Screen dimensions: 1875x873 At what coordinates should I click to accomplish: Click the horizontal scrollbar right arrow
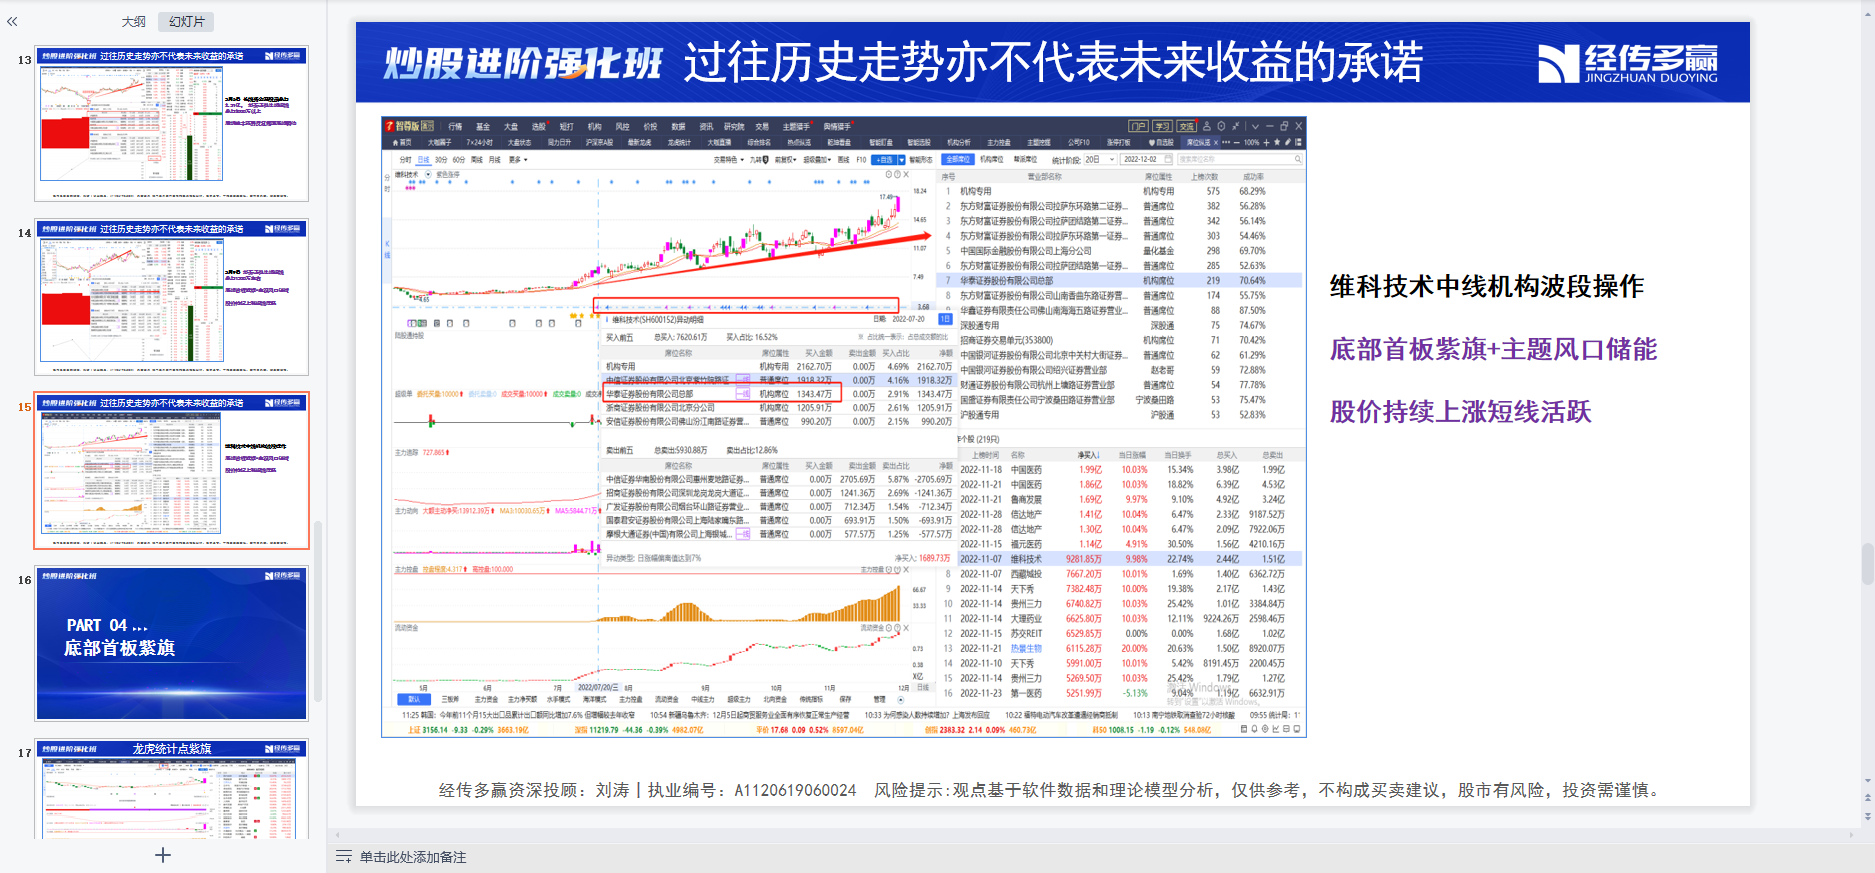[x=1851, y=834]
